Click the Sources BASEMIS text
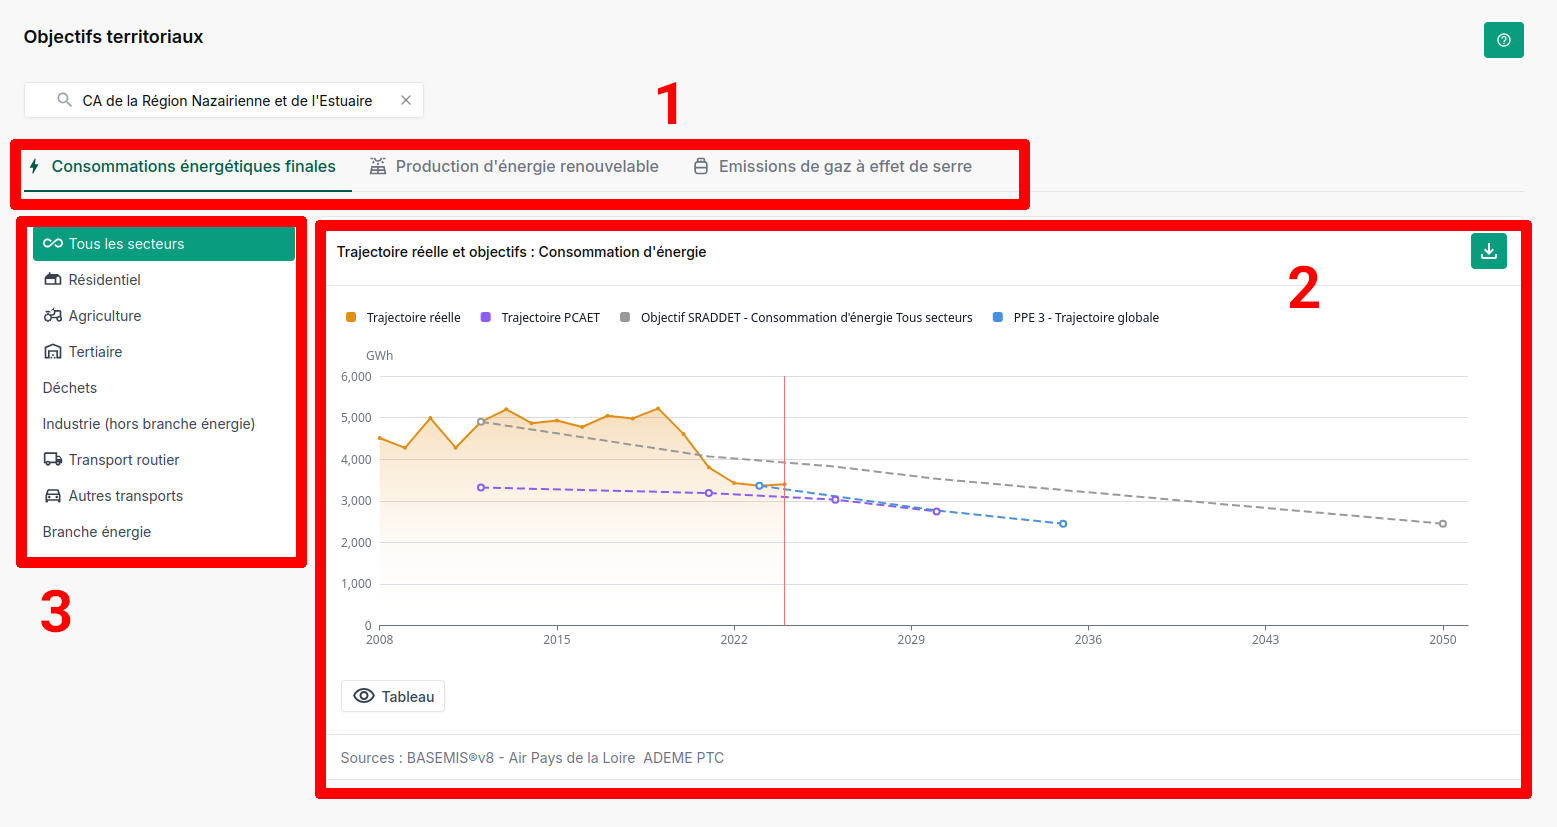 pyautogui.click(x=532, y=758)
